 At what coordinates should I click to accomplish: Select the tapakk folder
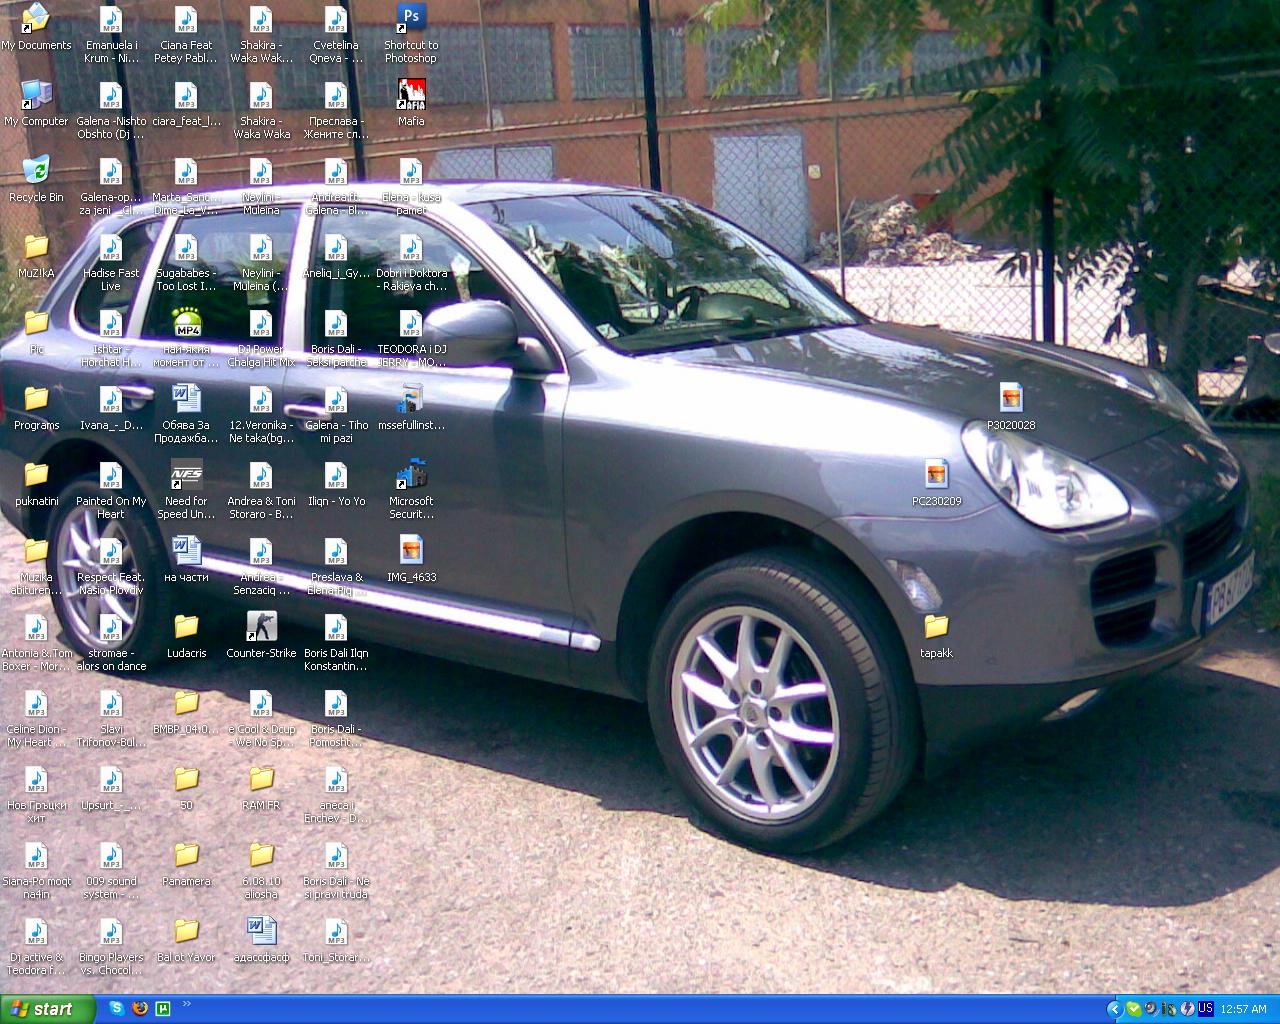point(936,634)
